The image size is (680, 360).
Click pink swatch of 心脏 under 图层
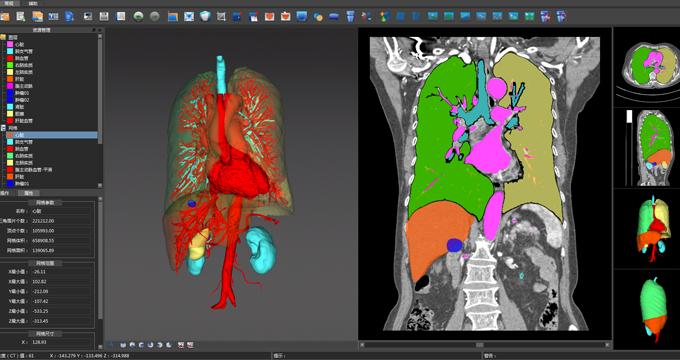tap(10, 44)
